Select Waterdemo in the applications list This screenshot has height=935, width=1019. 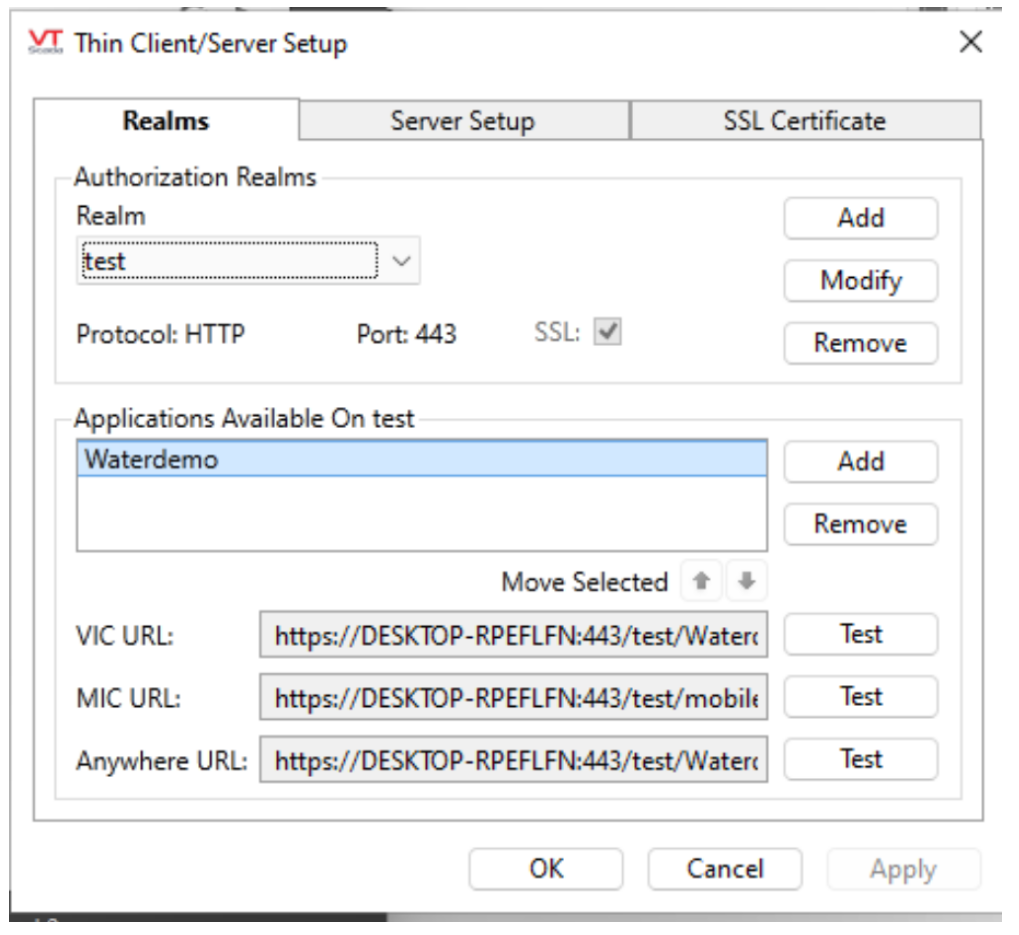point(420,460)
